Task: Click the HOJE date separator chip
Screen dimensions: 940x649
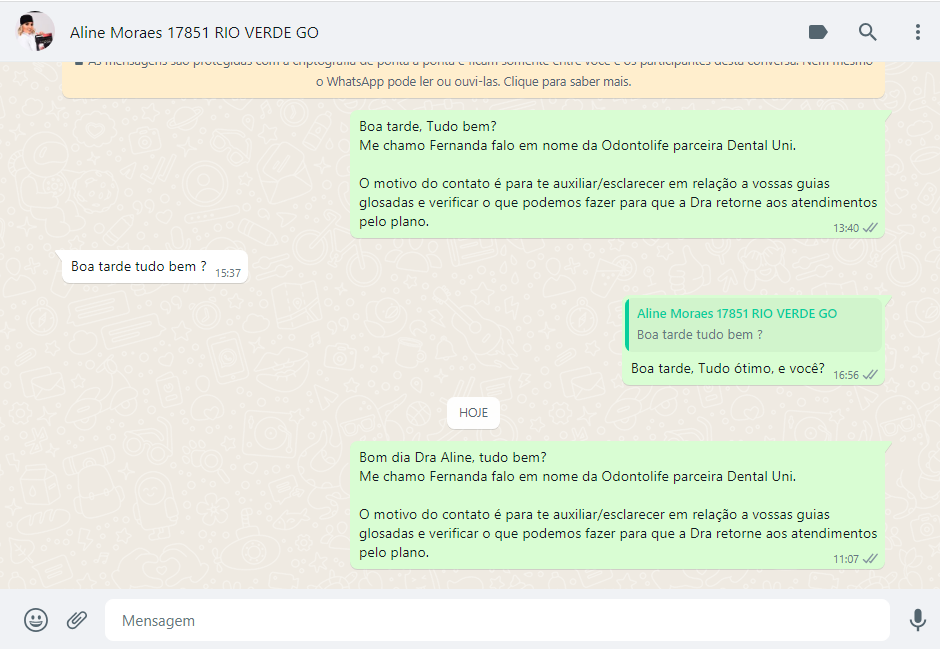Action: (473, 413)
